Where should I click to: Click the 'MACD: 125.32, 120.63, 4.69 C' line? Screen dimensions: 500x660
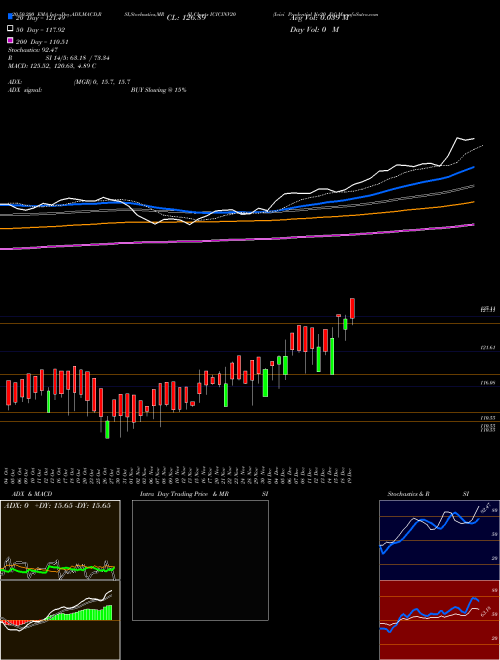coord(52,66)
